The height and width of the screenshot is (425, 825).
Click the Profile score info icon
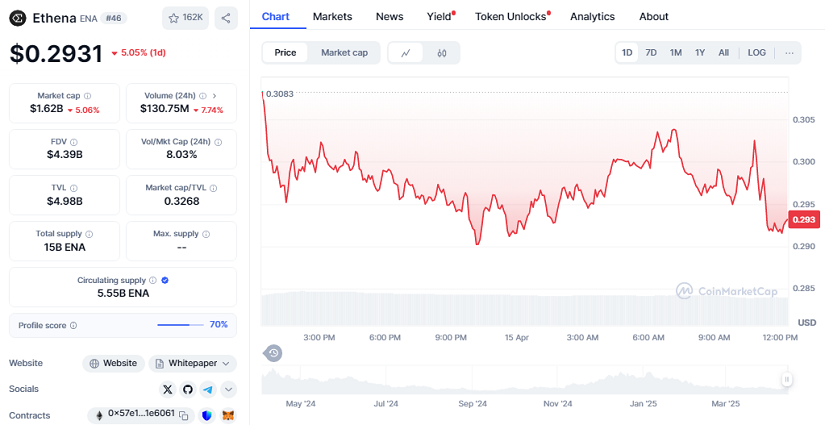(x=73, y=326)
